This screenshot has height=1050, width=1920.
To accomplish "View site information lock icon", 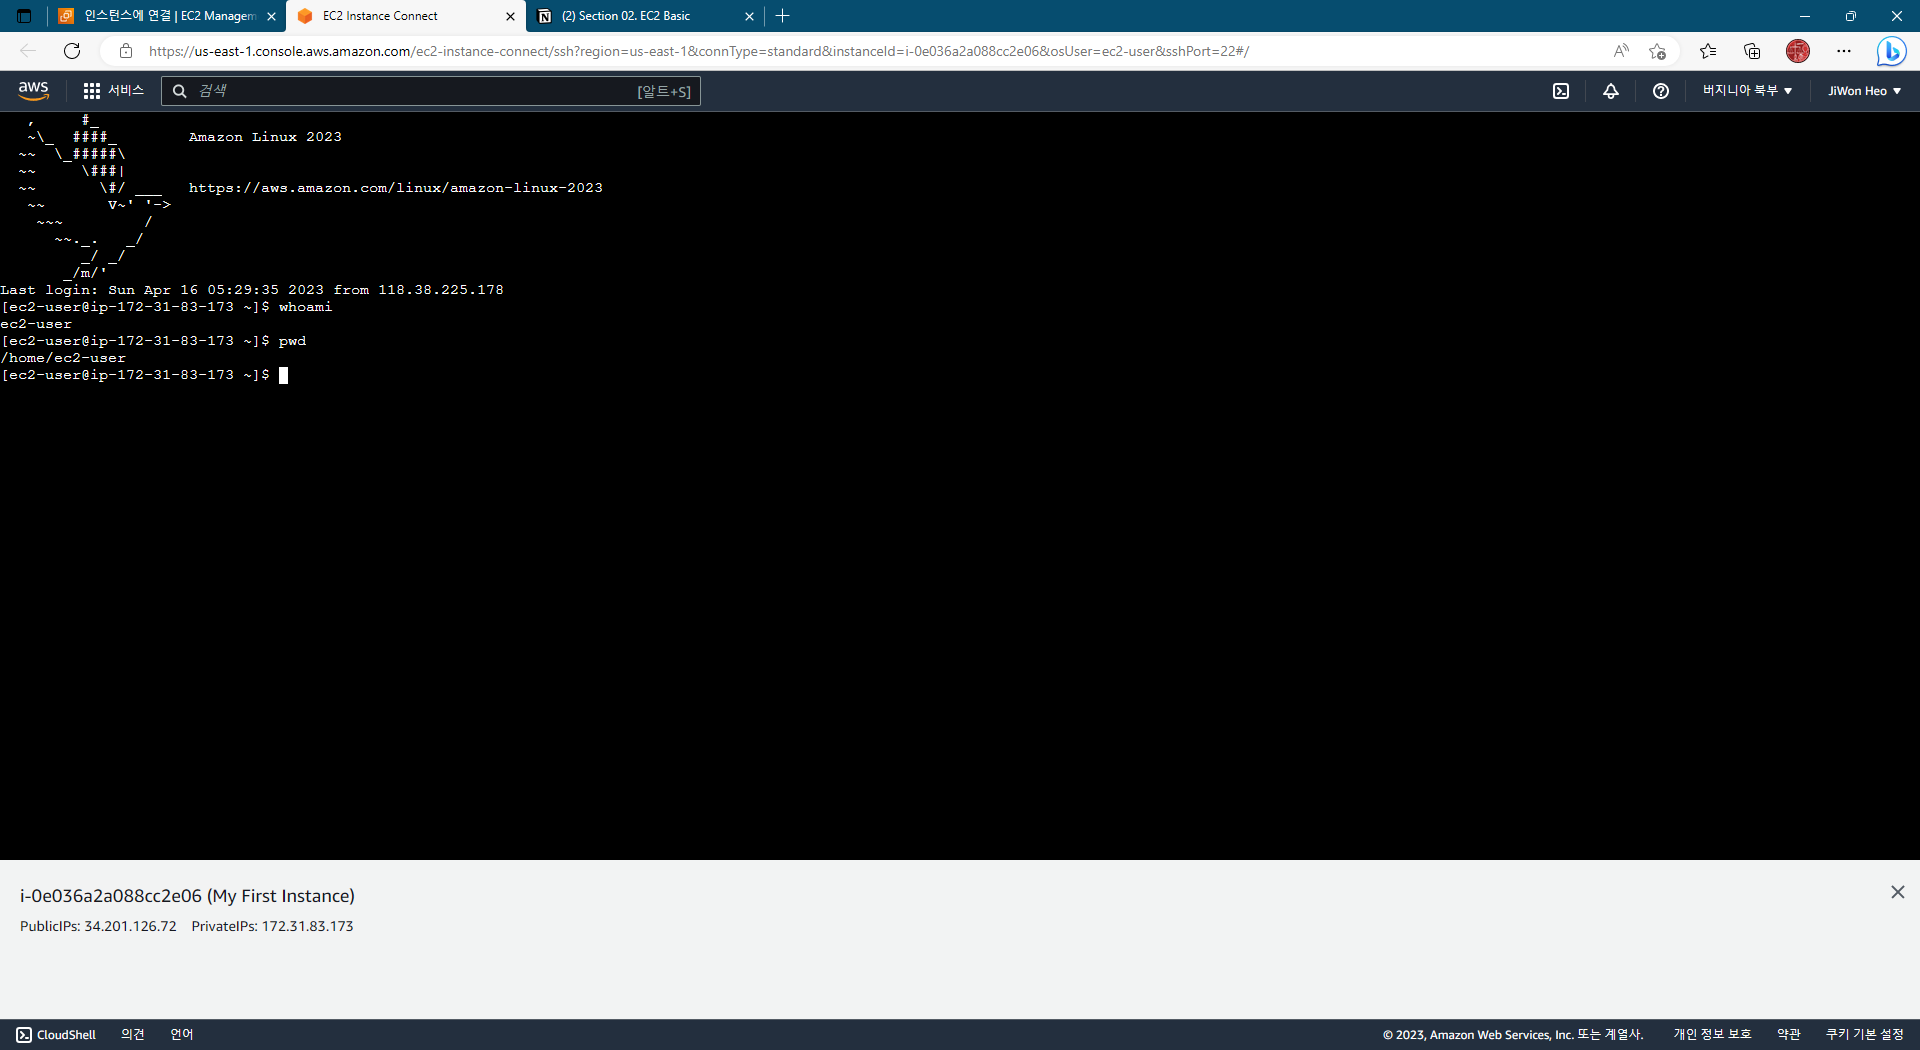I will coord(126,51).
